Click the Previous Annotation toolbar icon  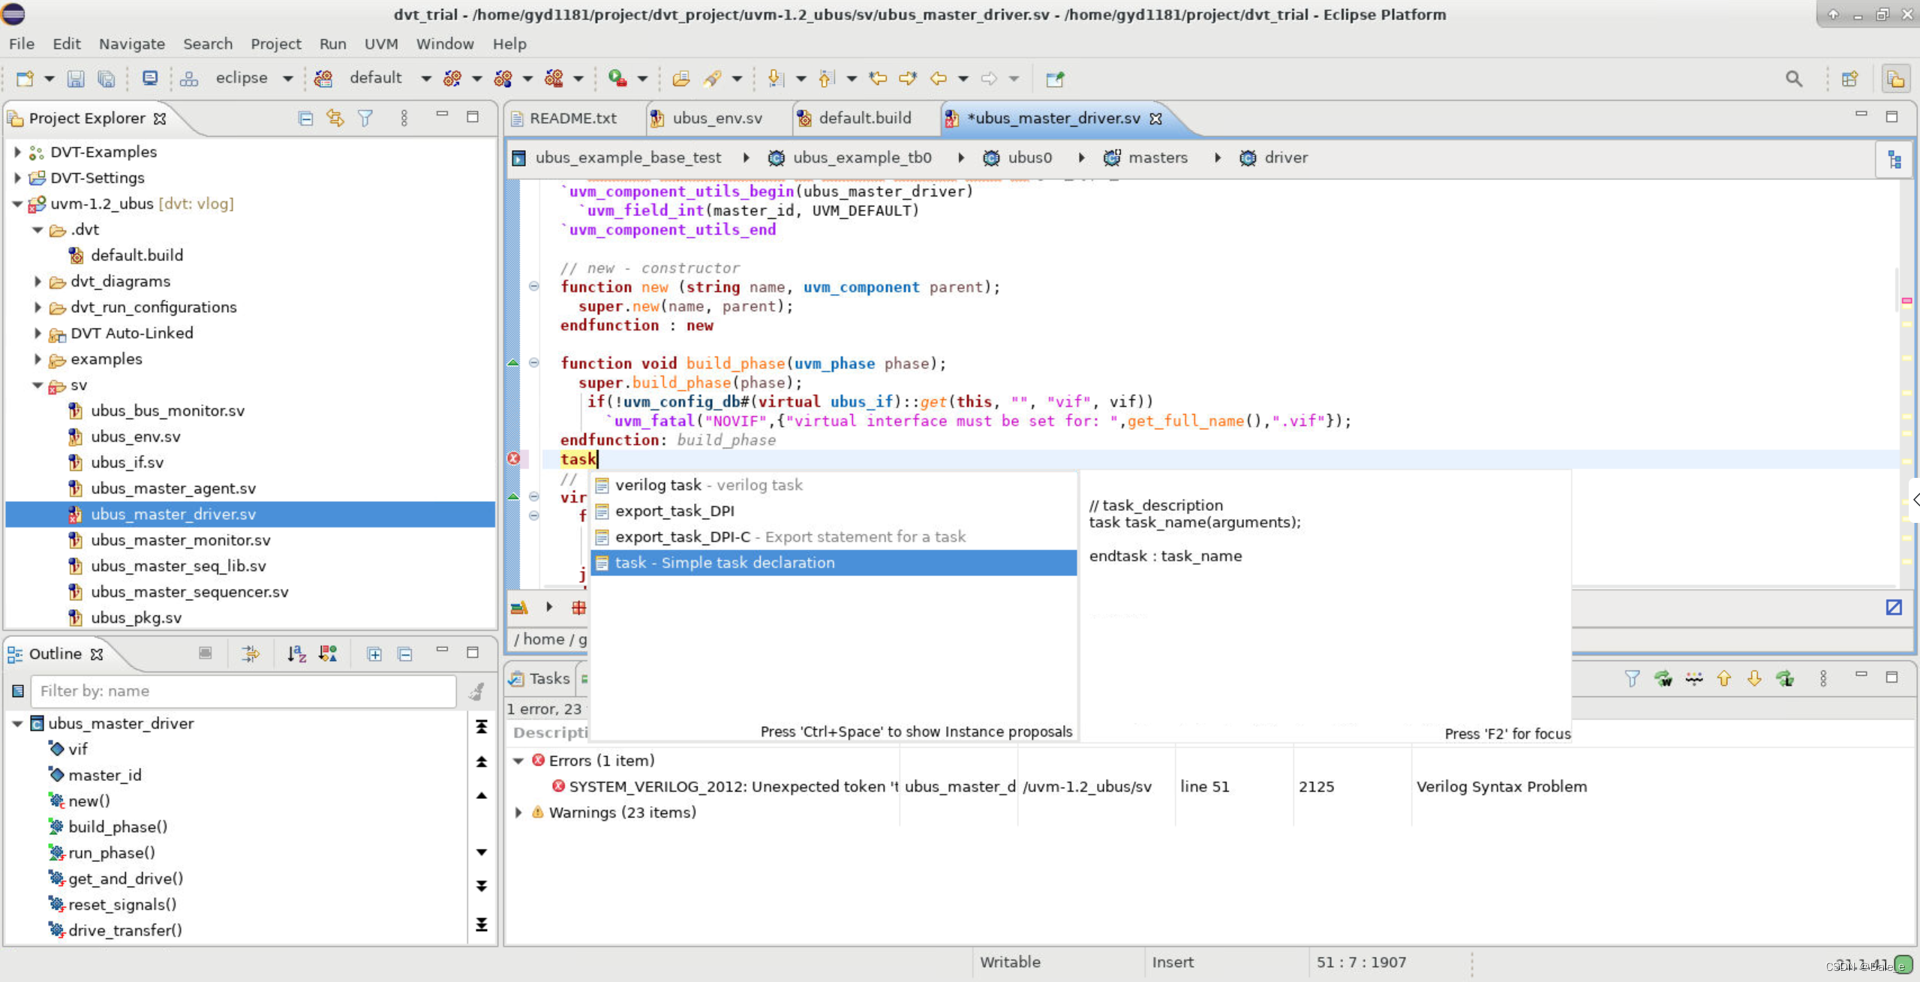826,78
